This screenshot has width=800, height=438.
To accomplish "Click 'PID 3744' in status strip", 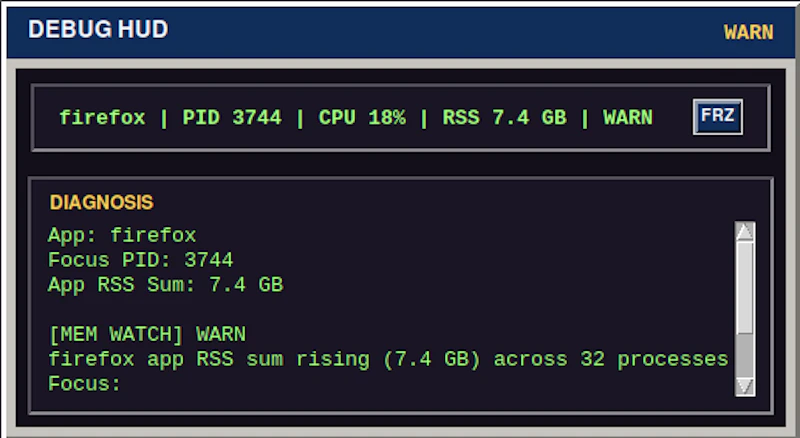I will point(232,118).
